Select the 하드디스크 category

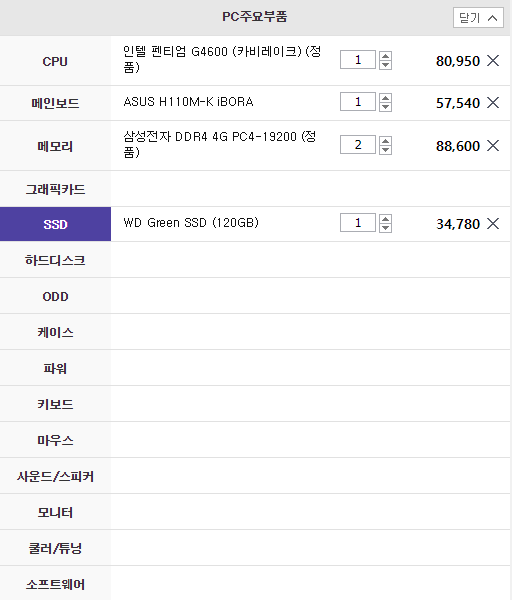[55, 260]
